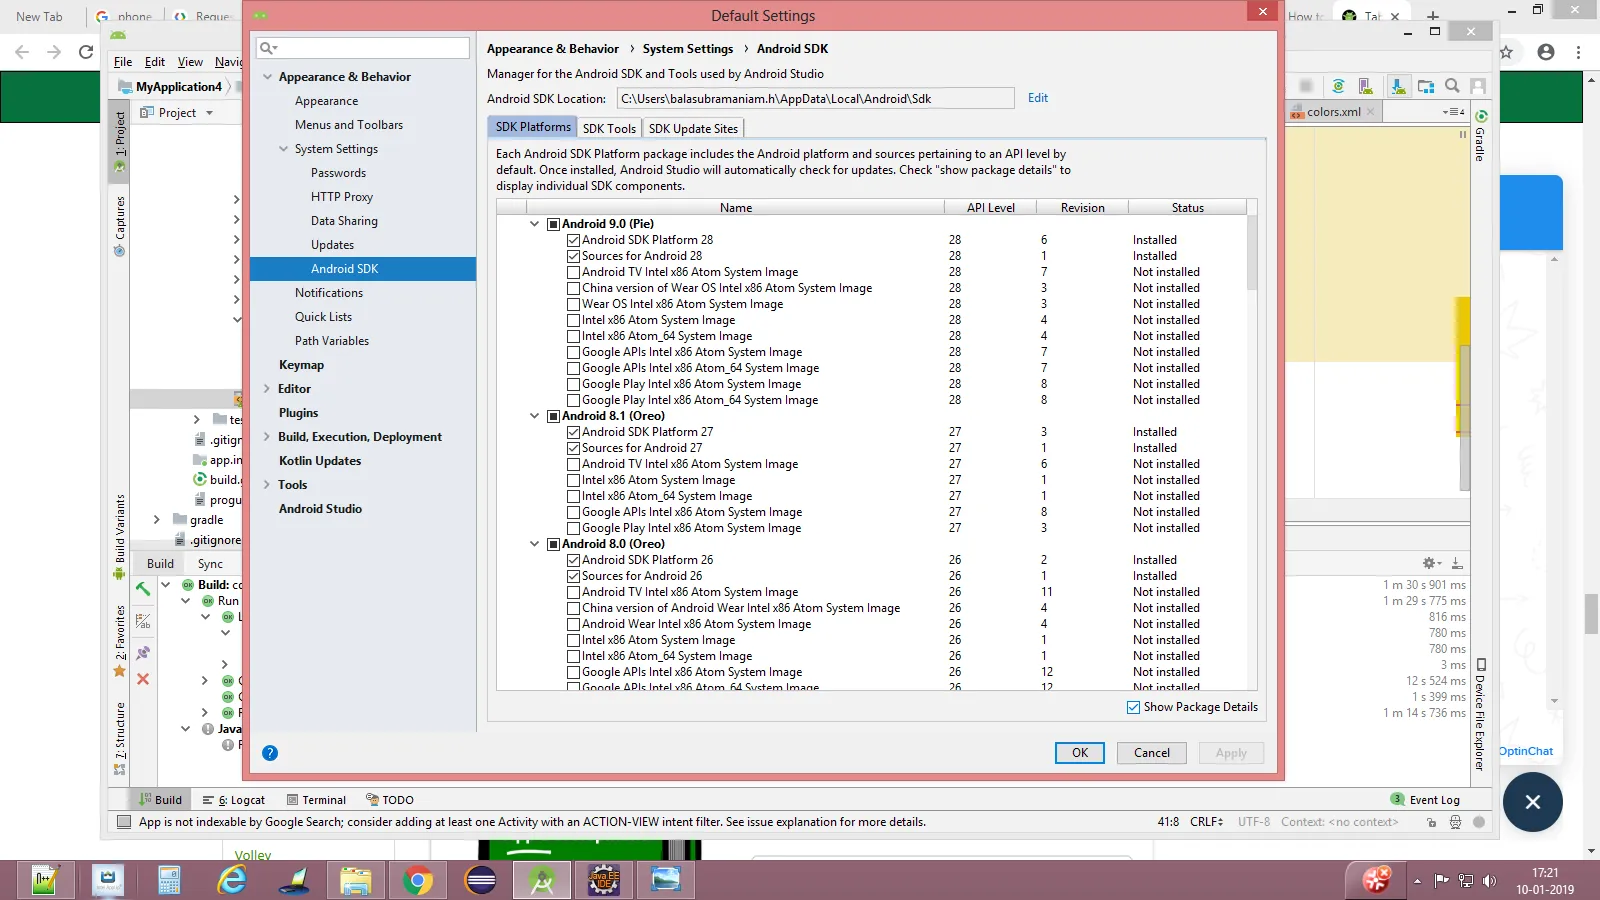
Task: Open Chrome profile avatar icon
Action: pyautogui.click(x=1546, y=52)
